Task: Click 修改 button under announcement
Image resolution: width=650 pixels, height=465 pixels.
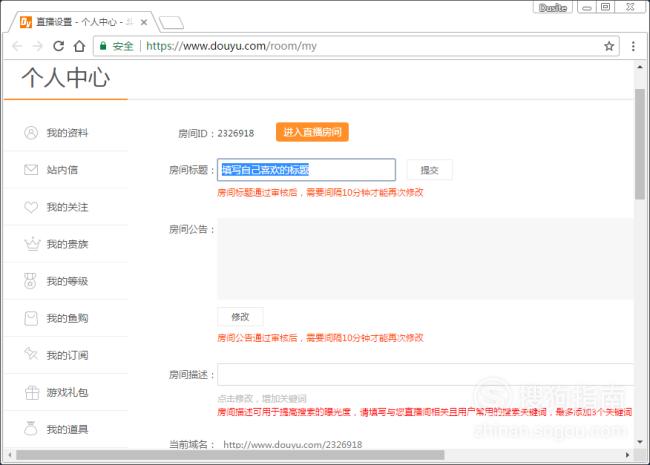Action: pyautogui.click(x=240, y=317)
